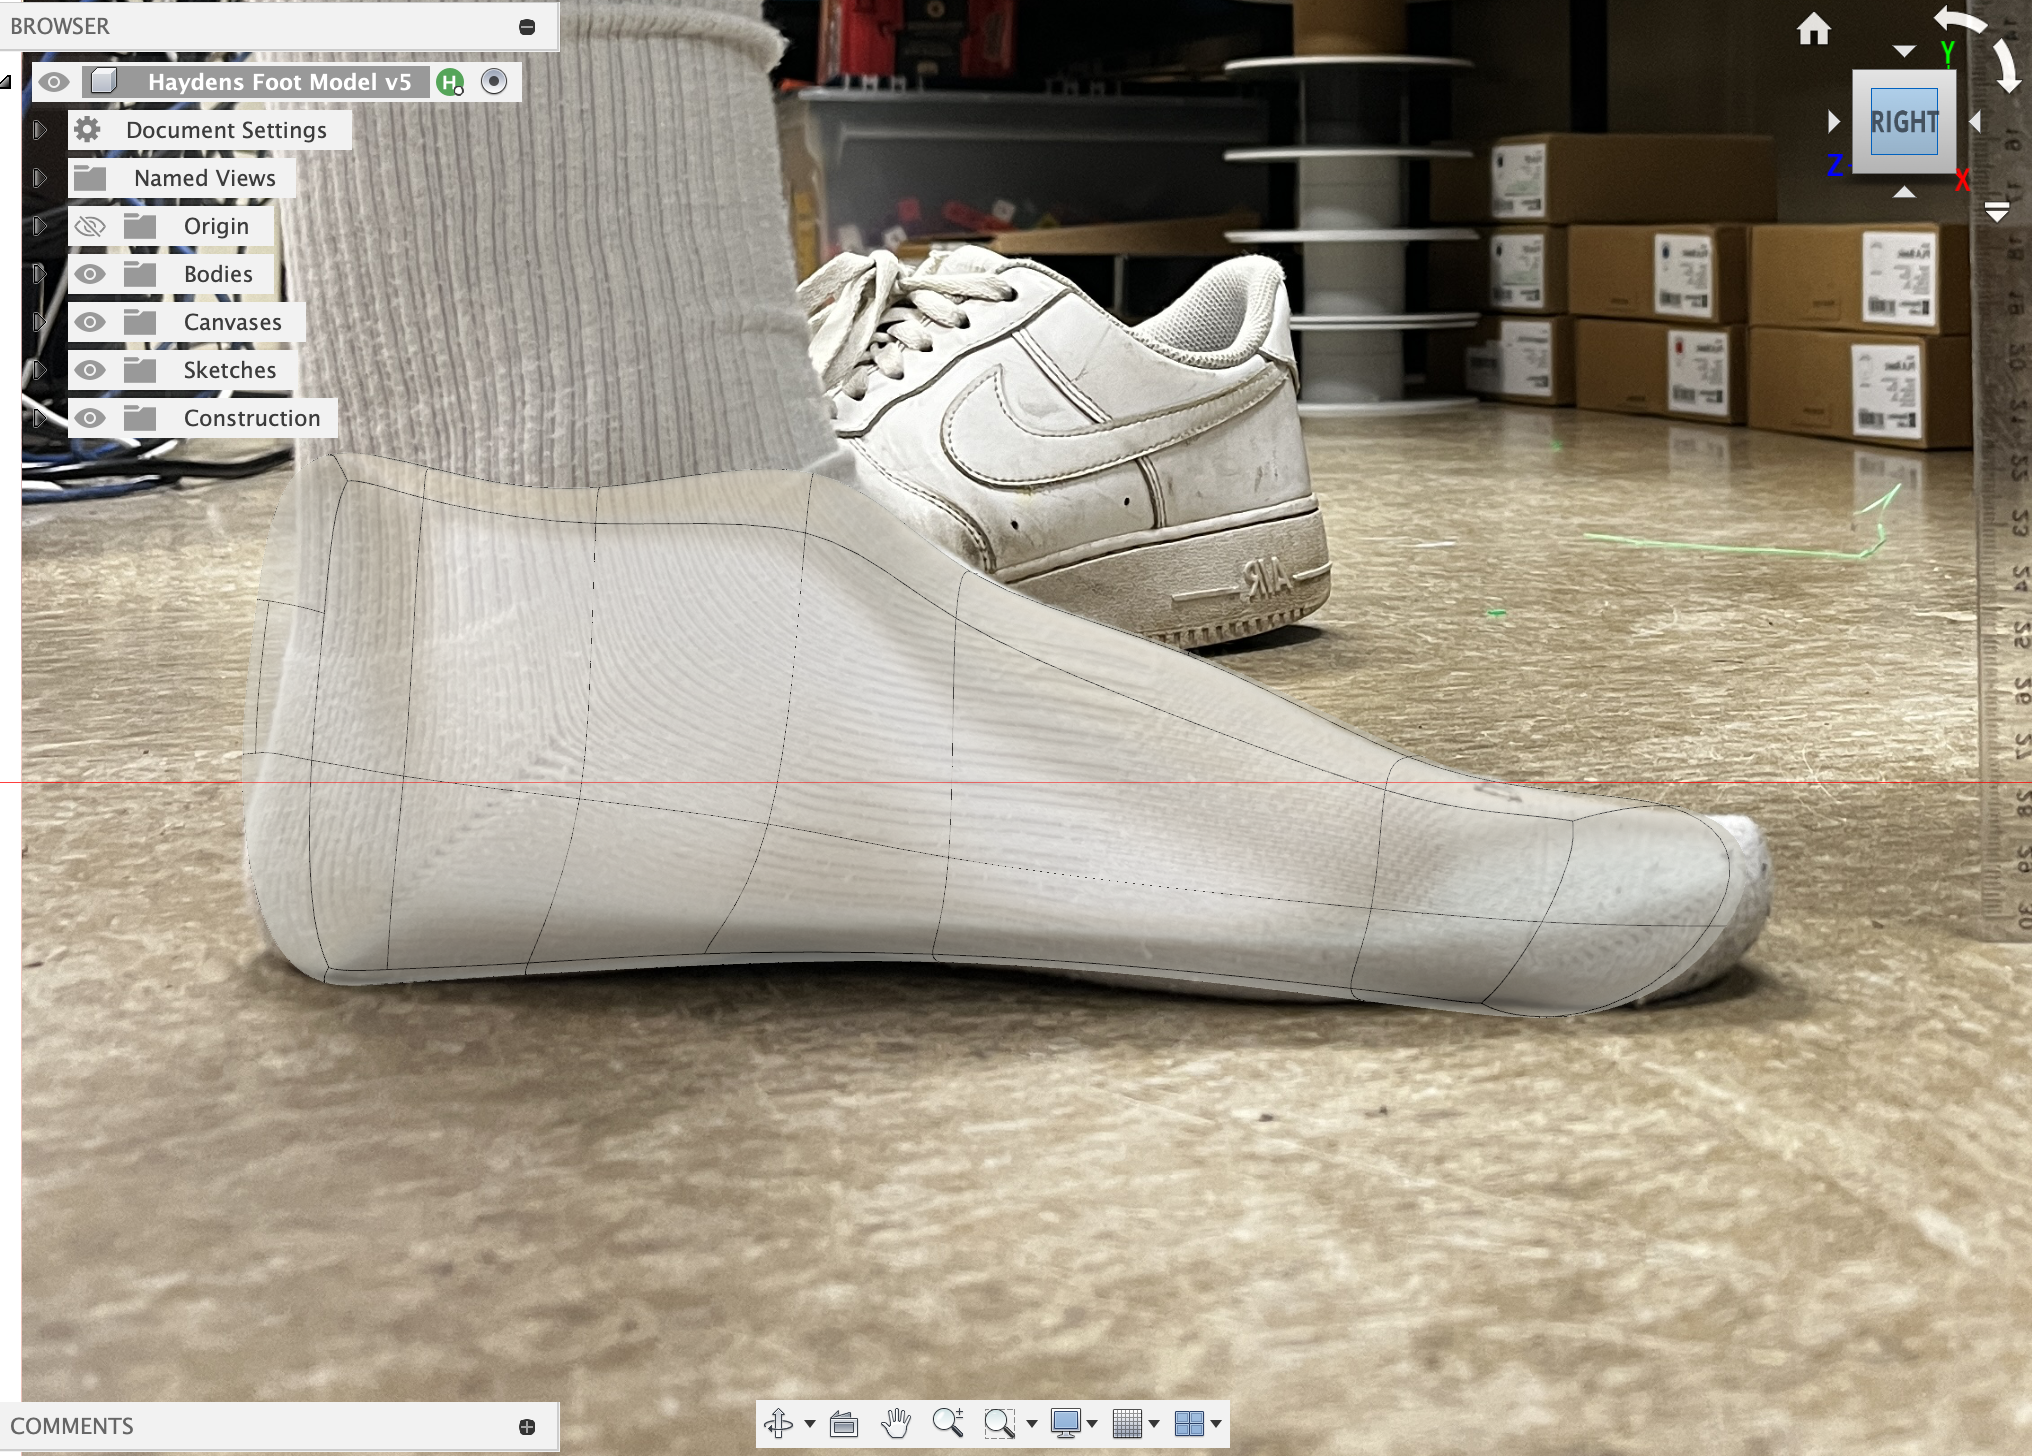
Task: Rotate view counterclockwise with curved left arrow
Action: [1960, 20]
